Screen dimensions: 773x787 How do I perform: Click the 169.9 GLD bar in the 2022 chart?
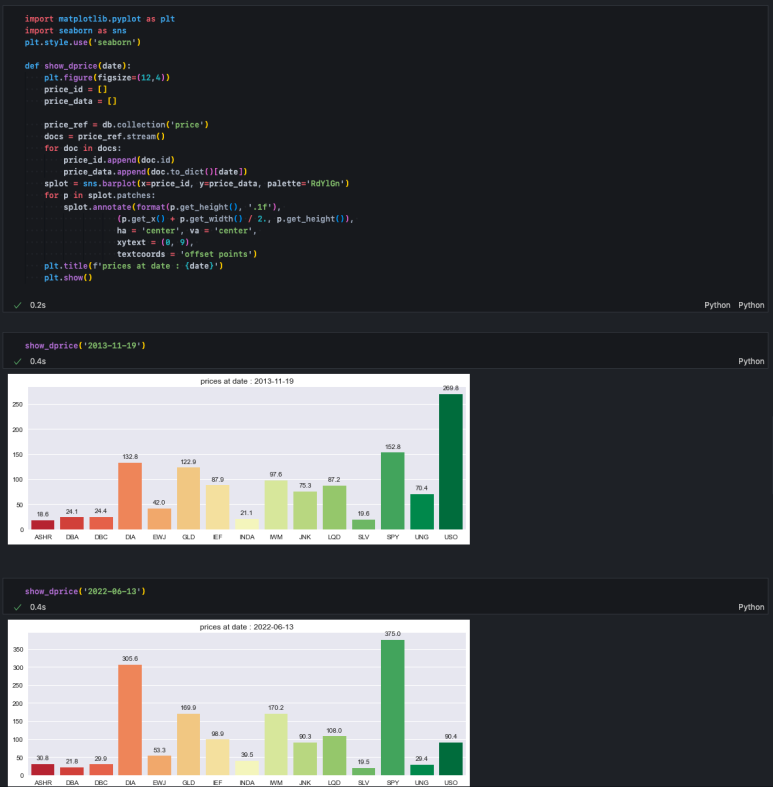(x=188, y=745)
